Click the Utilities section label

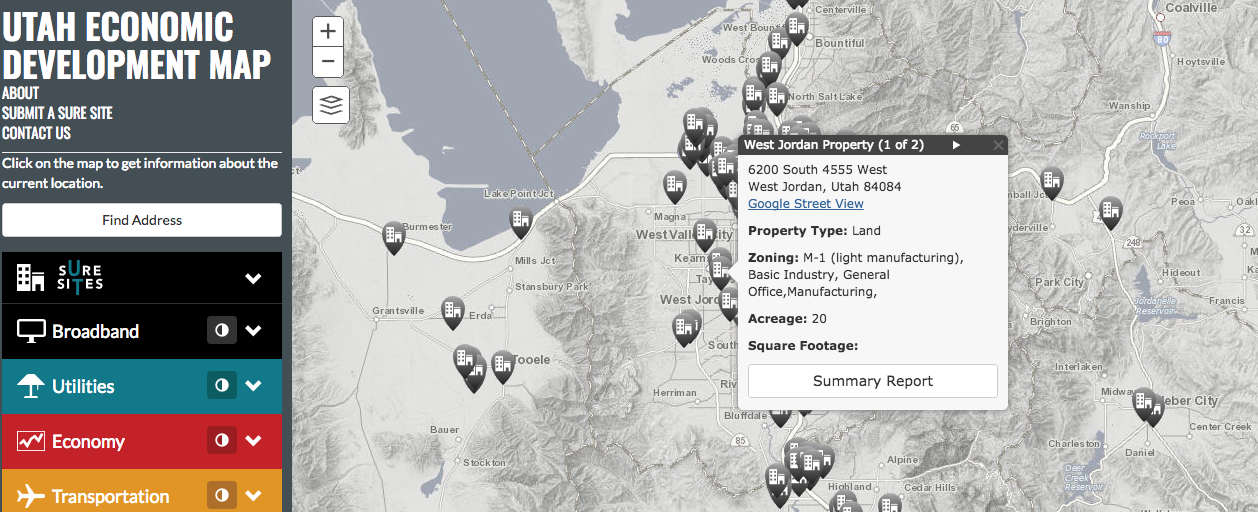(83, 386)
